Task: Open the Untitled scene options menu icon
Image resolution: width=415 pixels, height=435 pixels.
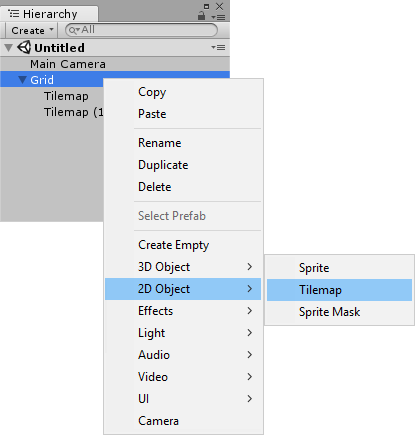Action: (218, 48)
